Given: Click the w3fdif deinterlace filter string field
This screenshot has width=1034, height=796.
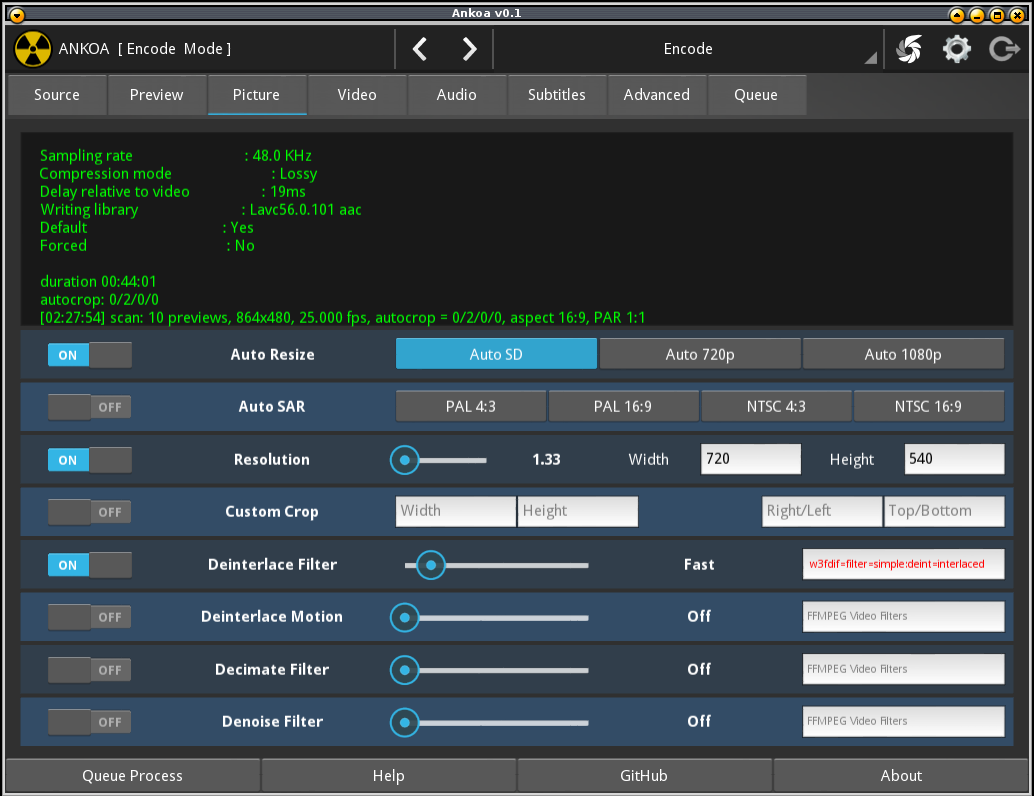Looking at the screenshot, I should [903, 564].
